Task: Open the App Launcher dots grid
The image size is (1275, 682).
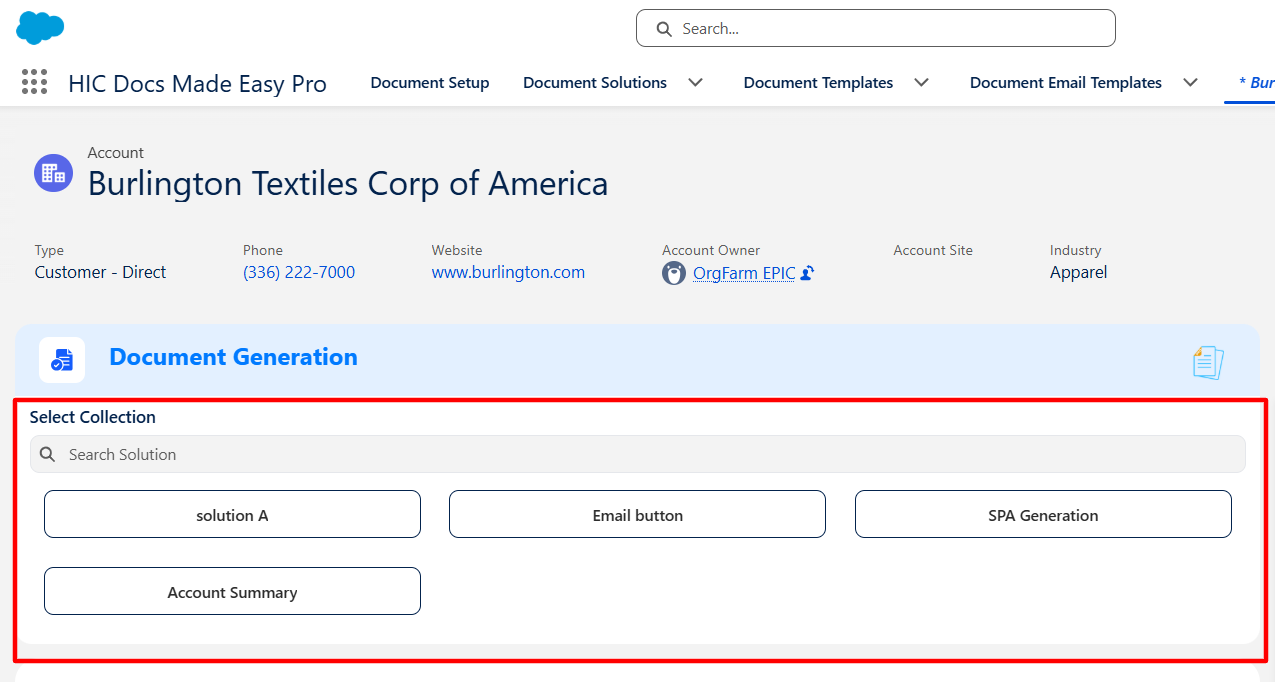Action: tap(34, 82)
